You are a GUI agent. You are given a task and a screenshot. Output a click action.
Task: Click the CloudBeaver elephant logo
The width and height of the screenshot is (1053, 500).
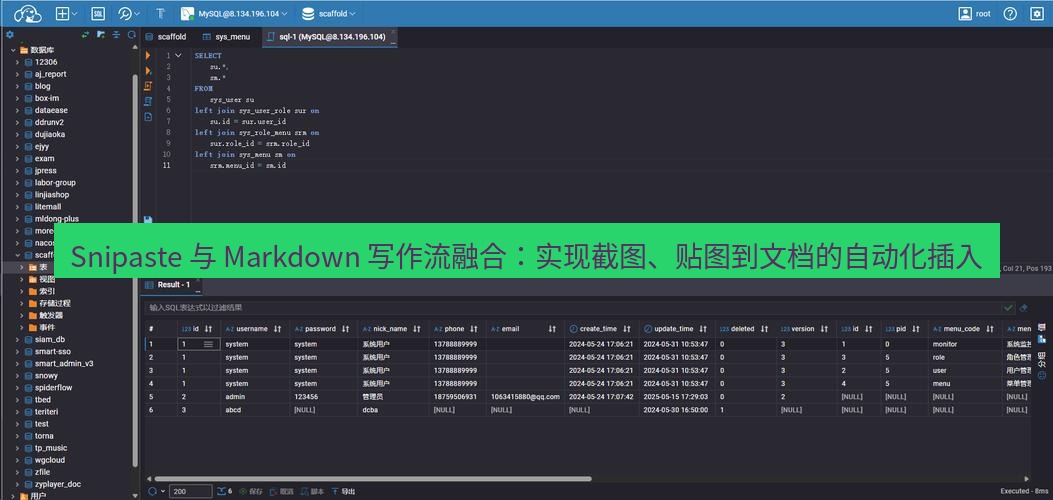click(x=27, y=13)
